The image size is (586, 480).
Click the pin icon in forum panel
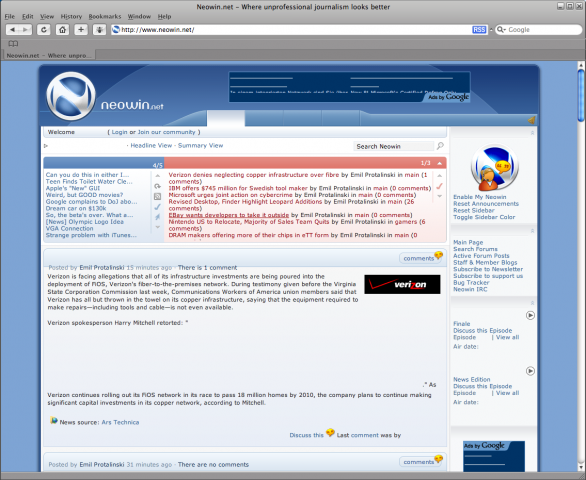point(157,217)
